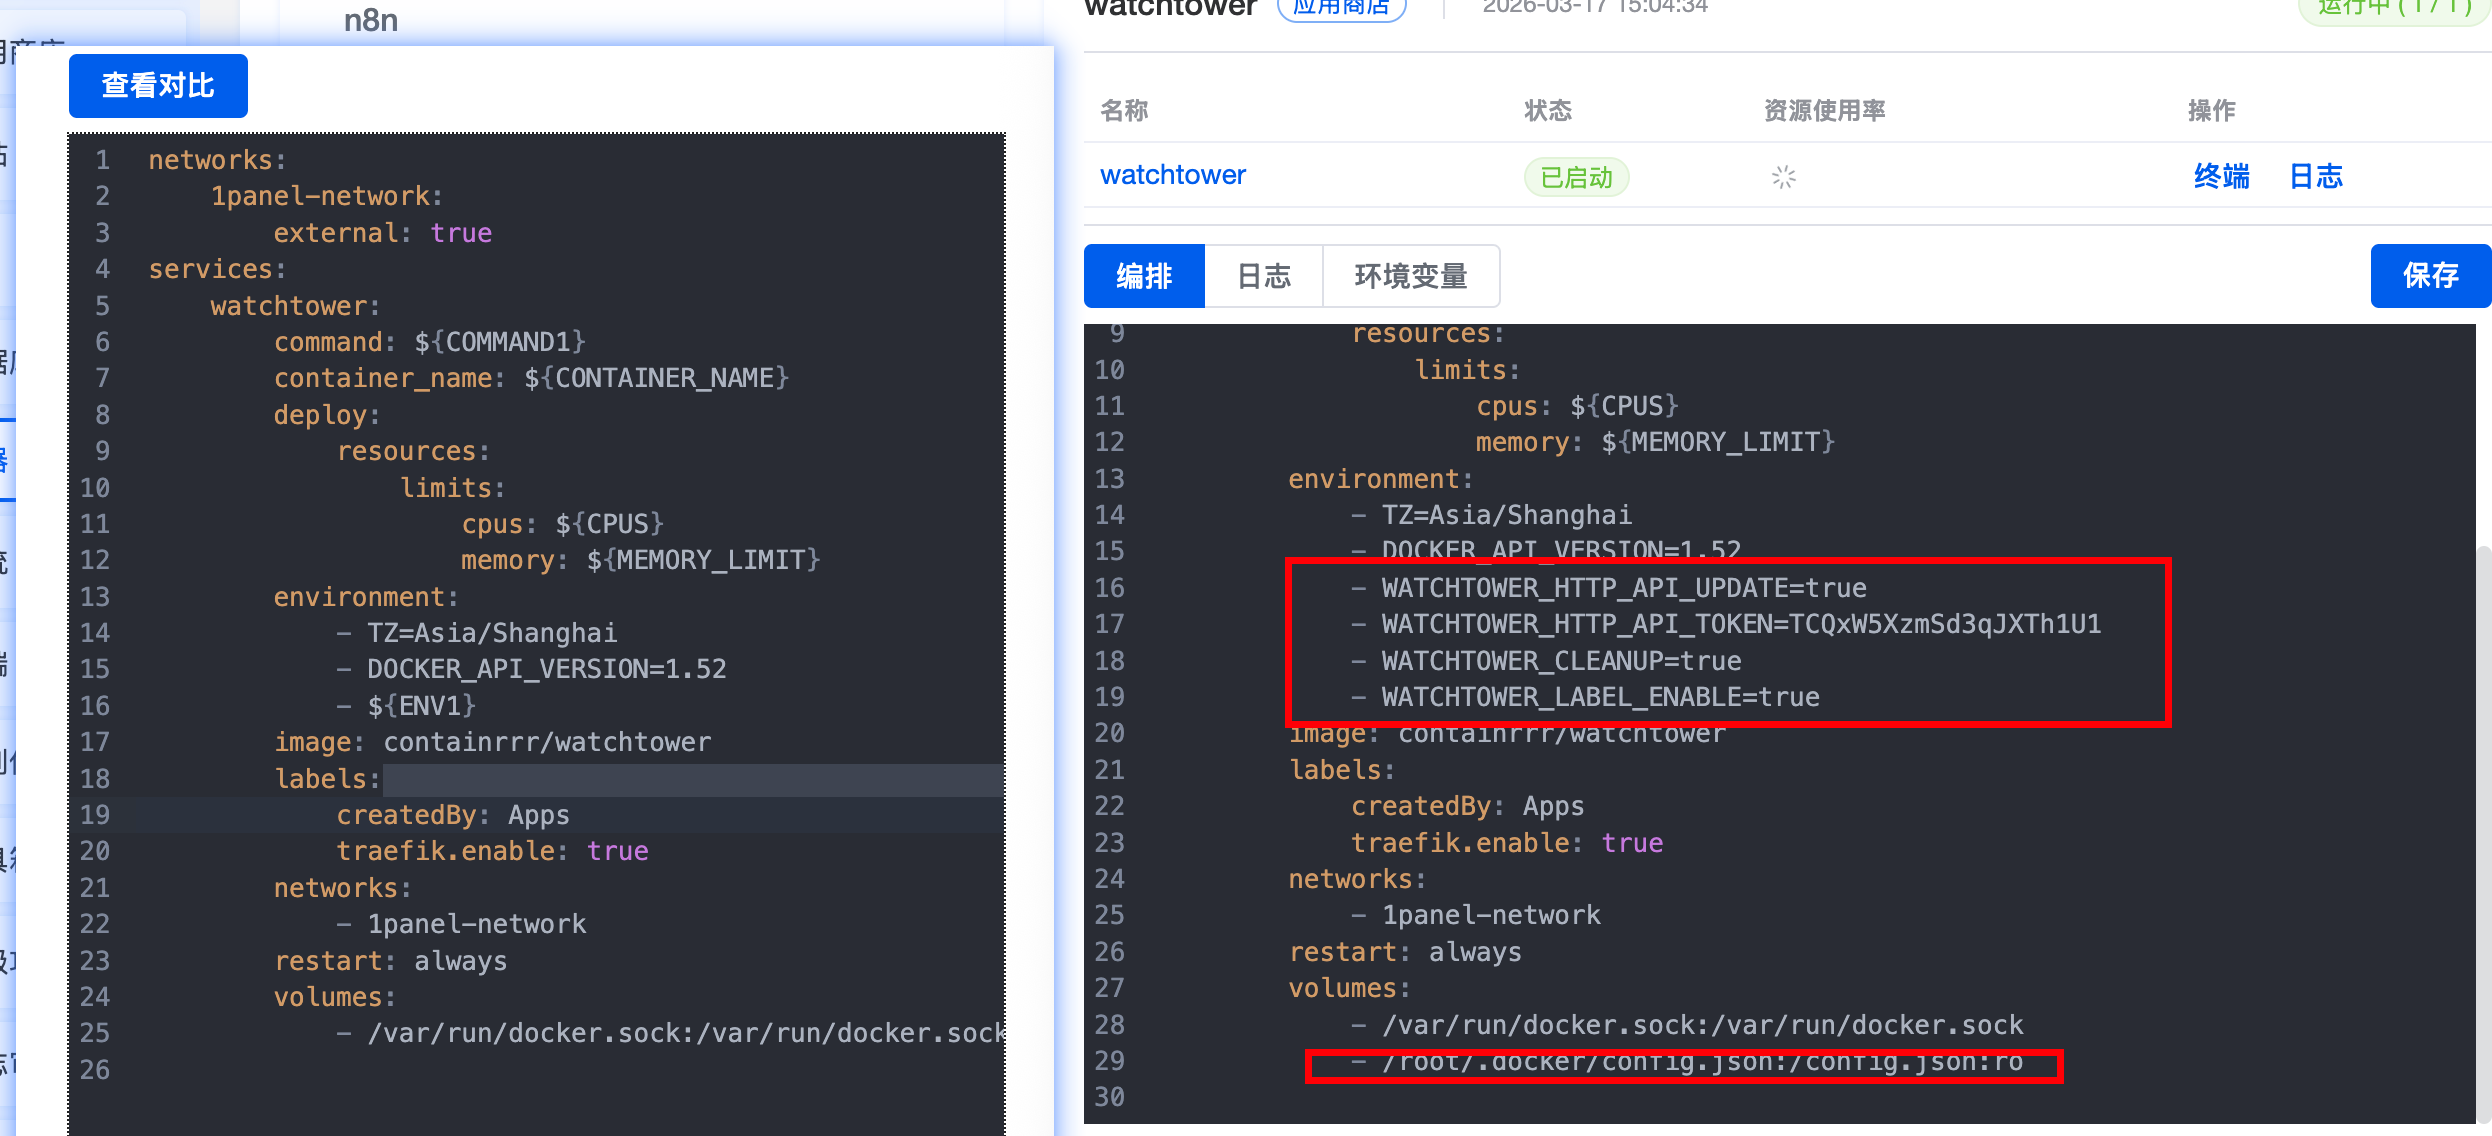Viewport: 2492px width, 1136px height.
Task: Click the WATCHTOWER_CLEANUP=true line
Action: (1560, 661)
